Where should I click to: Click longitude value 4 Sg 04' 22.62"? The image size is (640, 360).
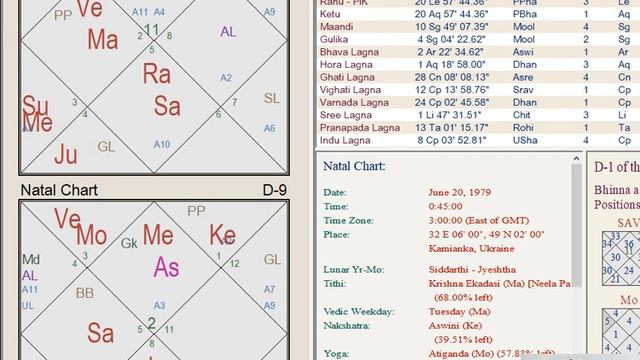click(451, 40)
